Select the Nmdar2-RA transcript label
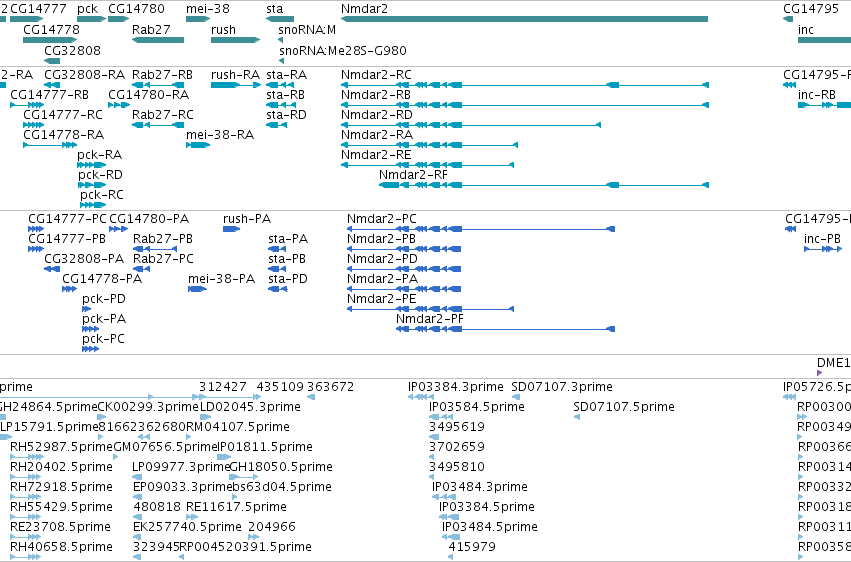The image size is (851, 562). coord(377,134)
